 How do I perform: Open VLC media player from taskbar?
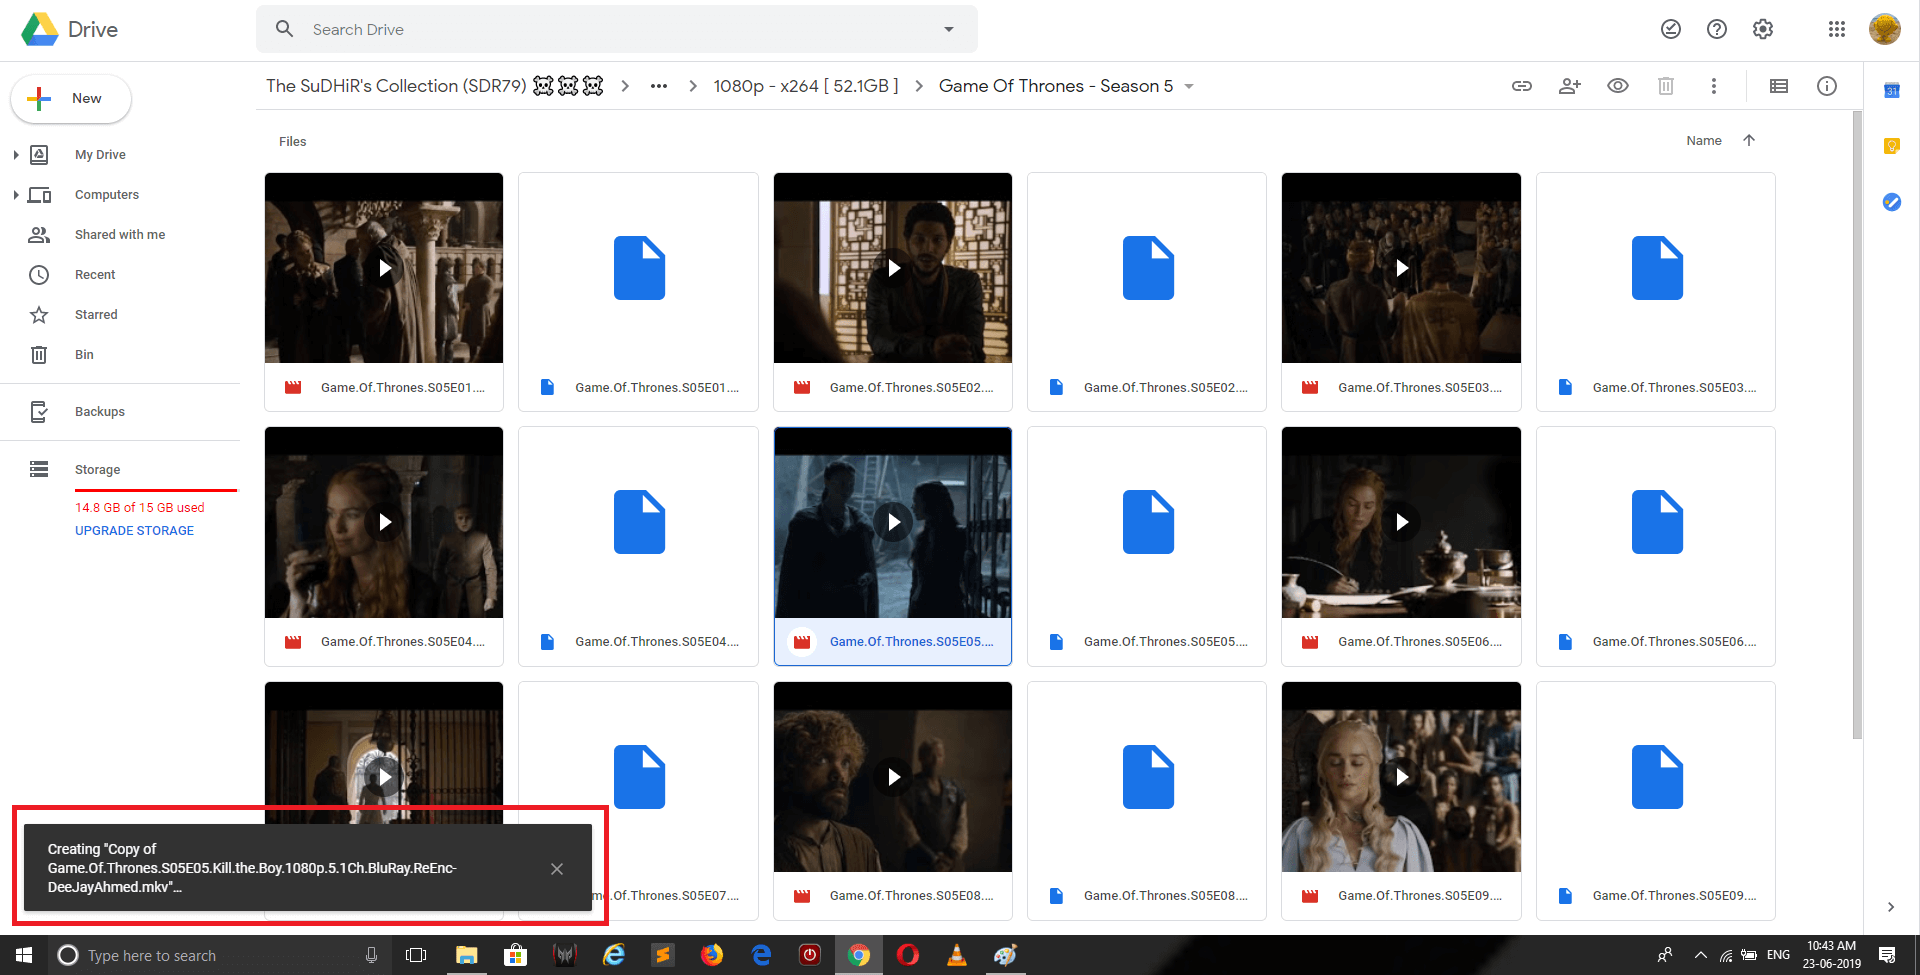[957, 955]
